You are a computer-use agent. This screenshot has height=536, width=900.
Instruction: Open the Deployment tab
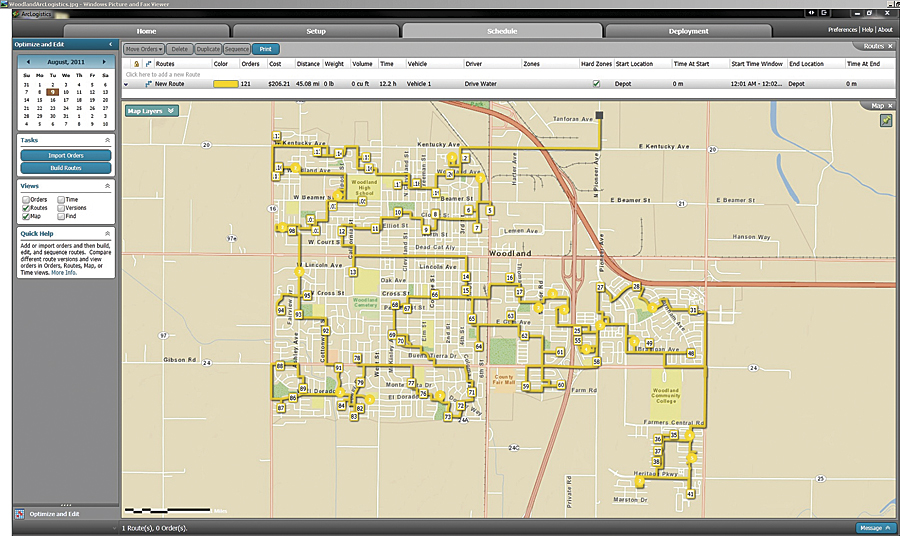point(688,31)
